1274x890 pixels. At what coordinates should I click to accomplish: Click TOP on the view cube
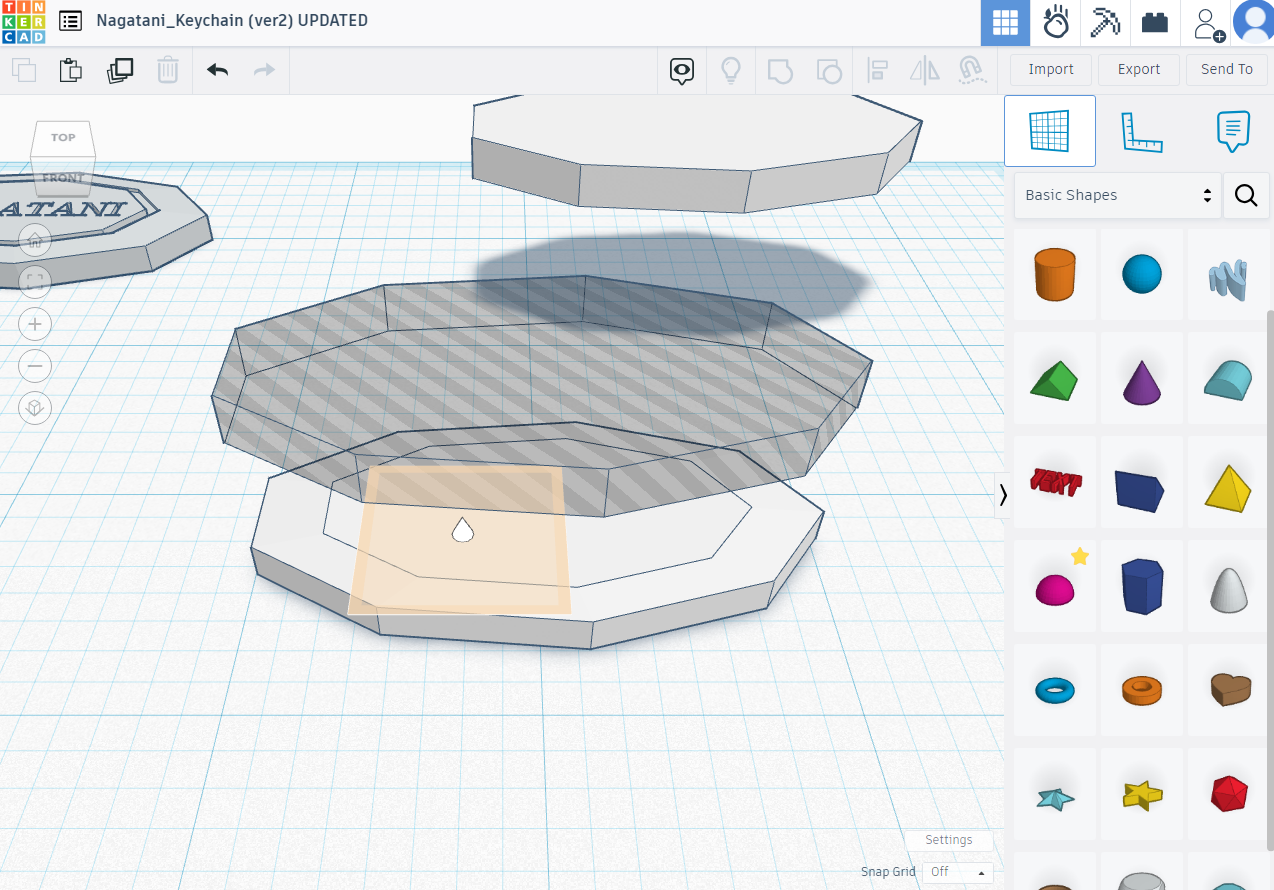tap(62, 137)
